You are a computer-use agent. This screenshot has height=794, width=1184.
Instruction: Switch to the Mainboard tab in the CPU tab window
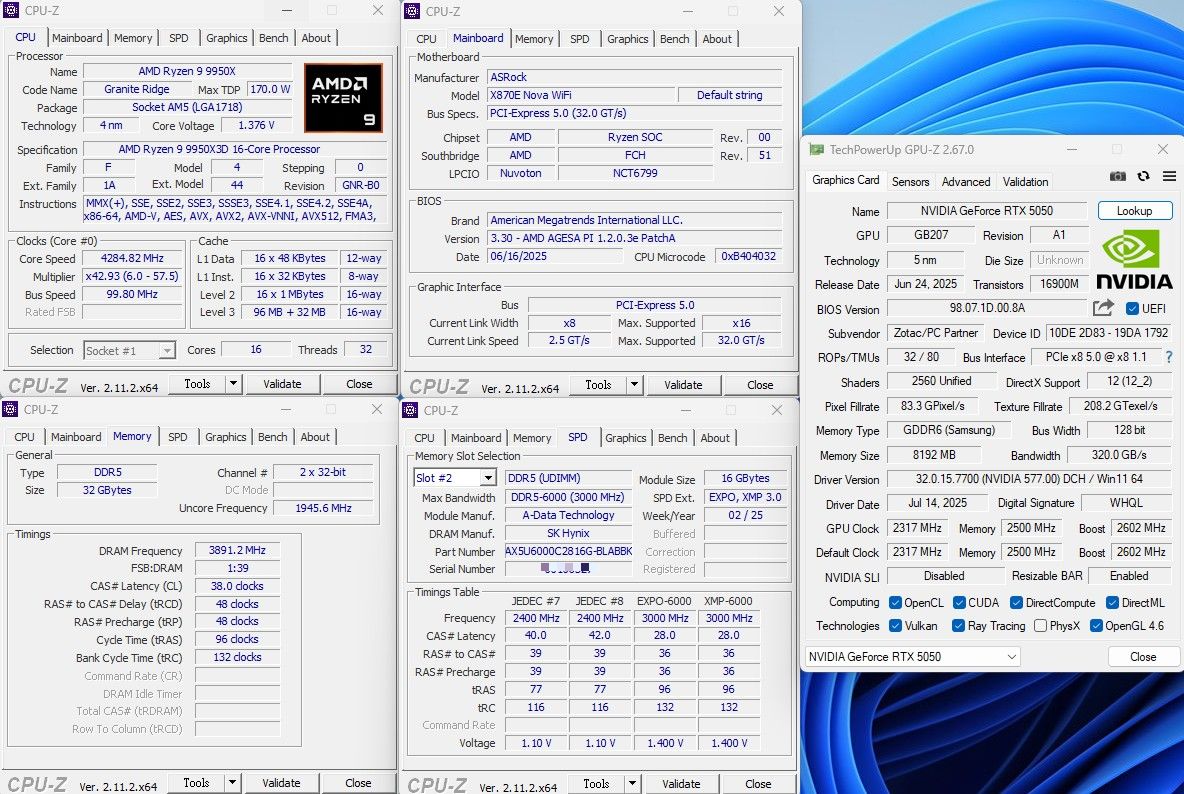click(77, 38)
